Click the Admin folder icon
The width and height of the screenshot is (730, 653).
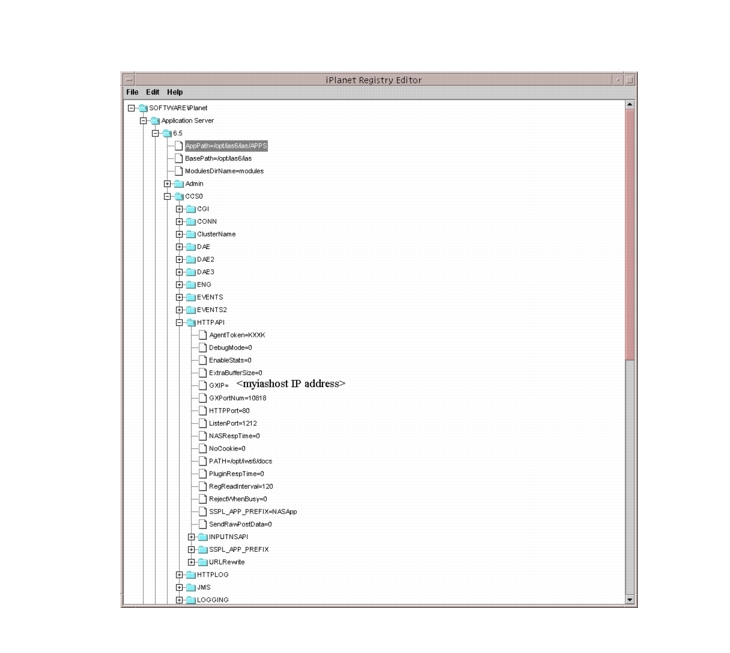click(179, 184)
